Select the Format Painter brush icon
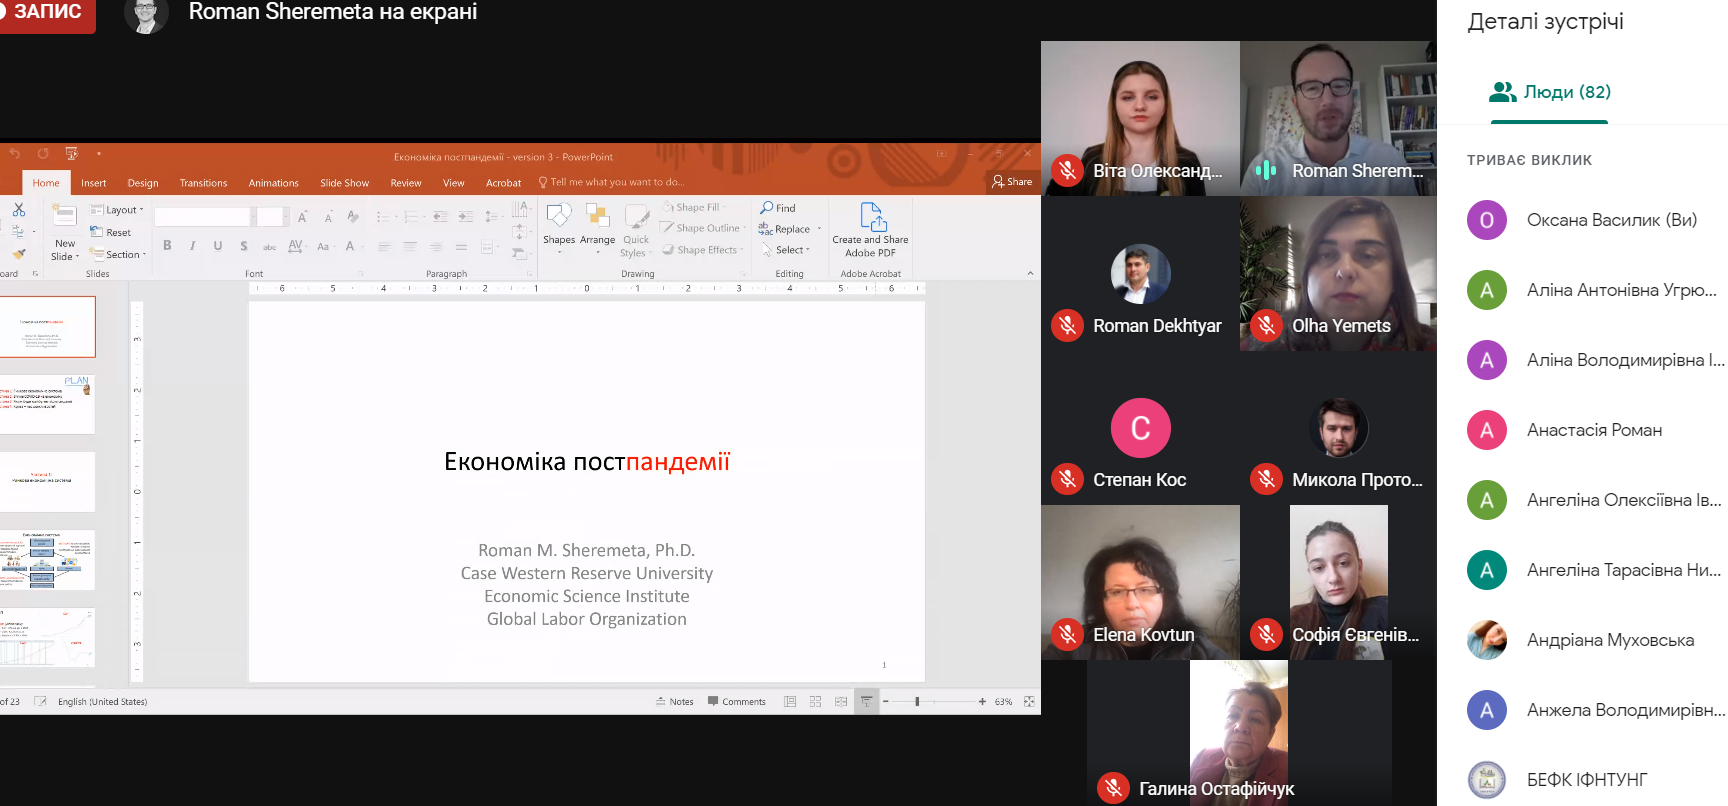This screenshot has height=806, width=1728. pos(19,254)
